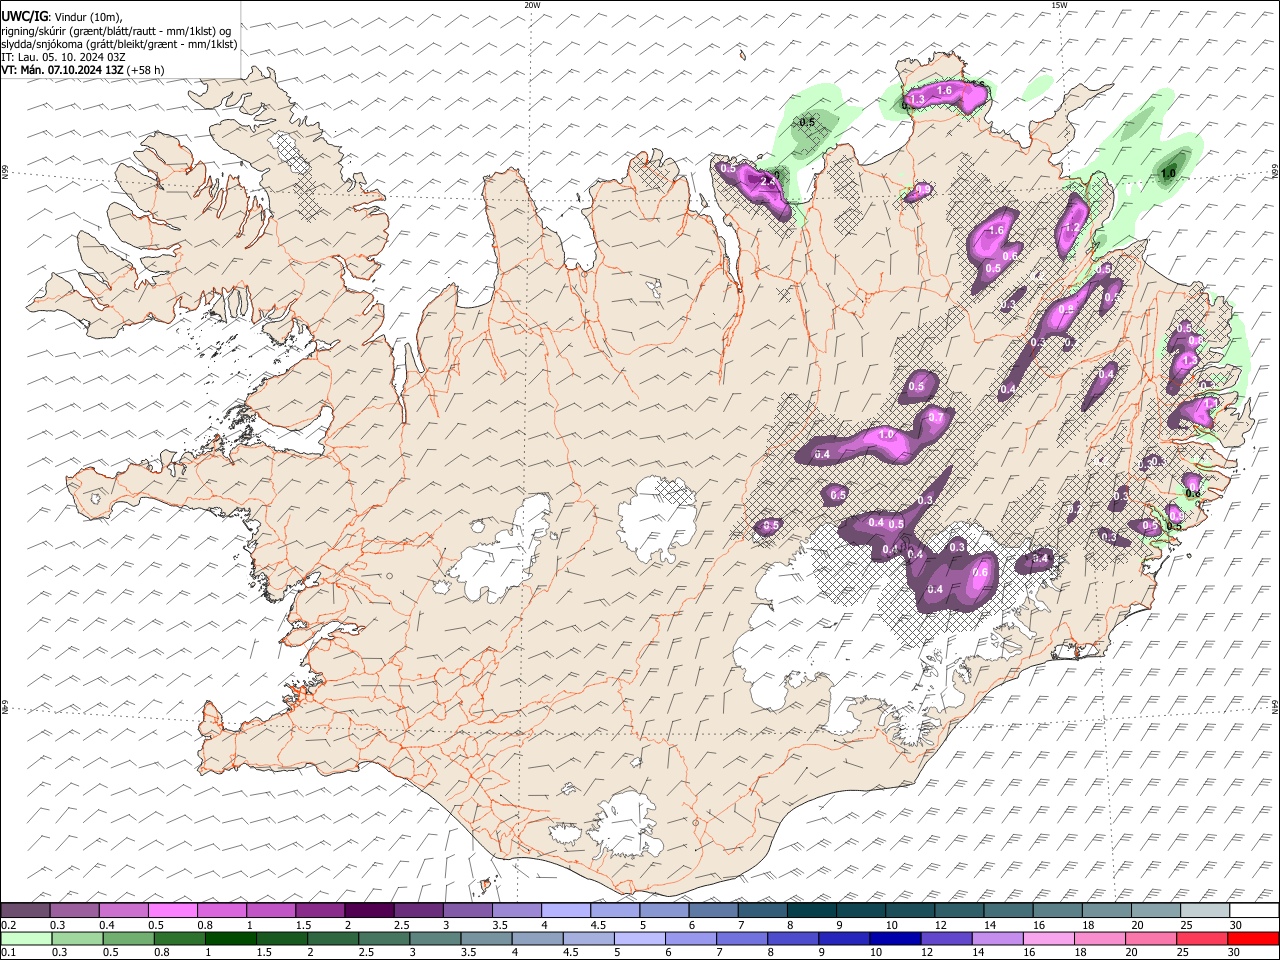Click the 'UWC/IG: Vindur (10m),' title line
Screen dimensions: 1280x960
(62, 16)
